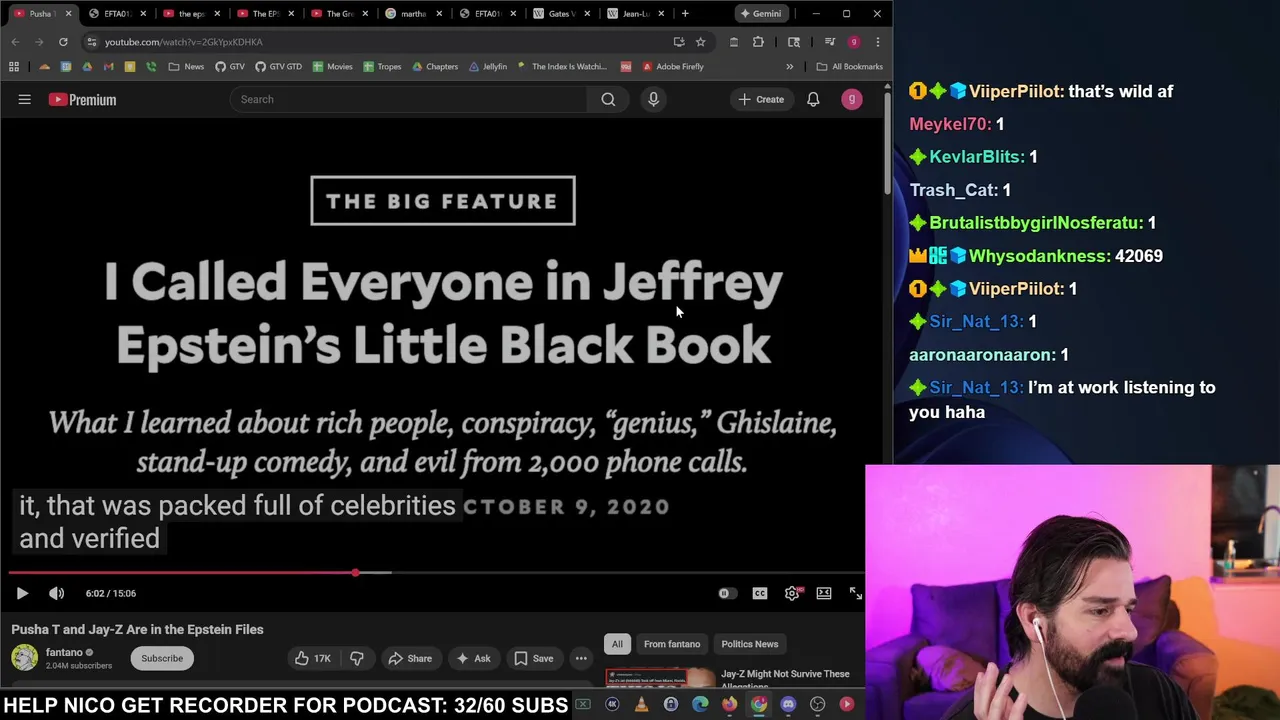This screenshot has height=720, width=1280.
Task: Open the Create dropdown
Action: tap(761, 99)
